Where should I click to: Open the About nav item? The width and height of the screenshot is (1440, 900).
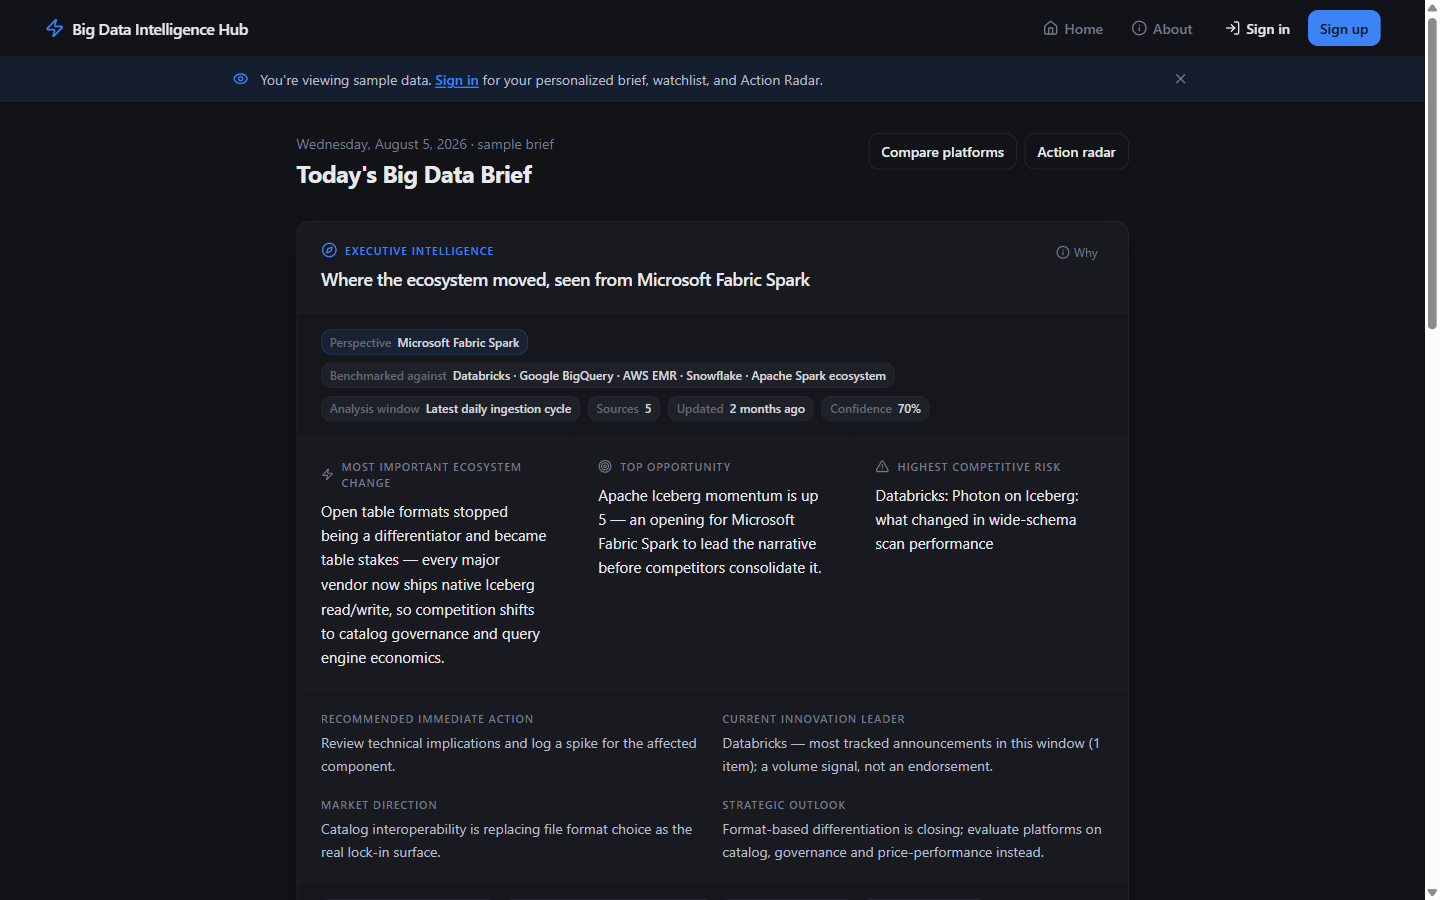click(1162, 29)
